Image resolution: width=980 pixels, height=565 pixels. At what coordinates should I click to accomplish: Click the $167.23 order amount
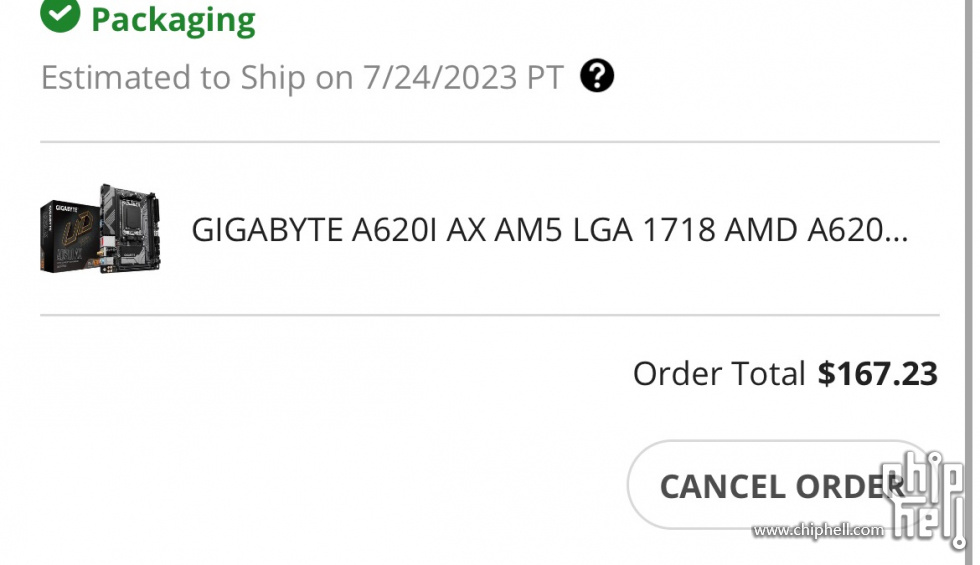click(878, 374)
